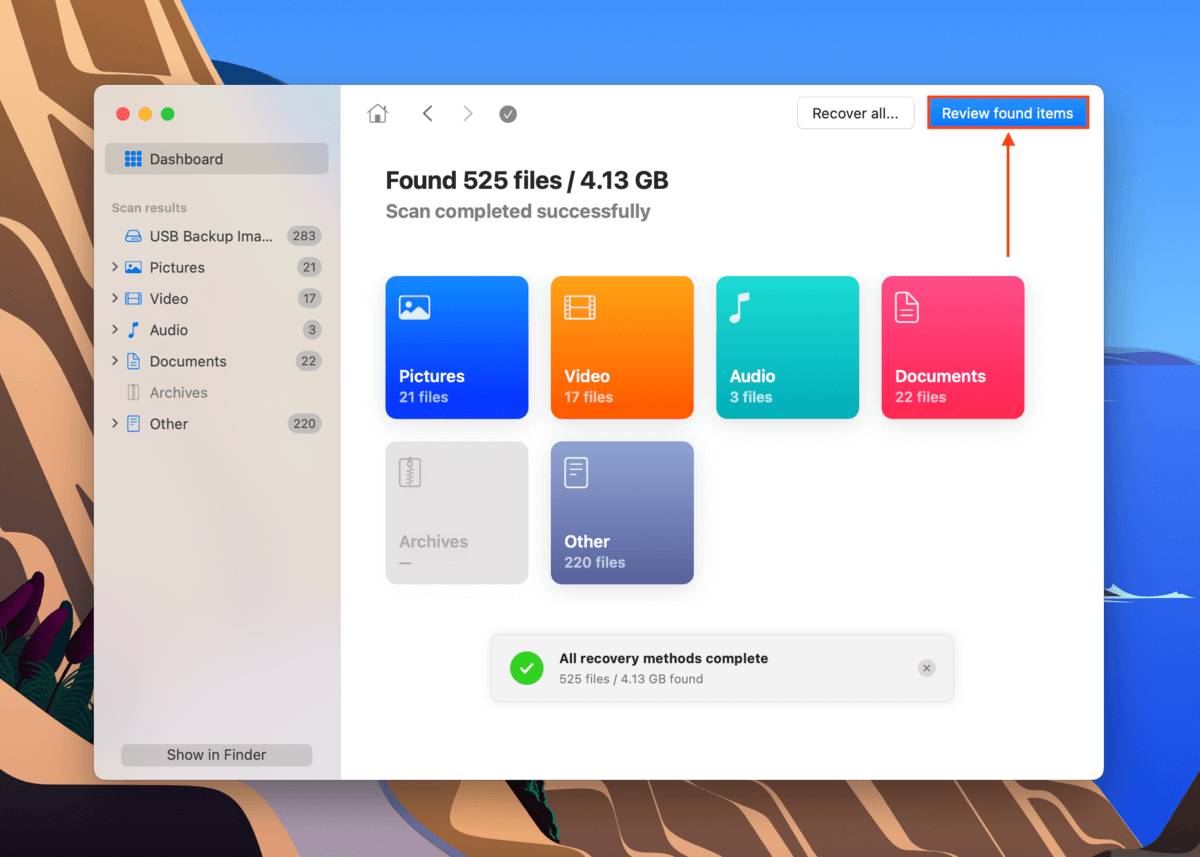Click the zip icon on Archives card
The width and height of the screenshot is (1200, 857).
tap(410, 472)
